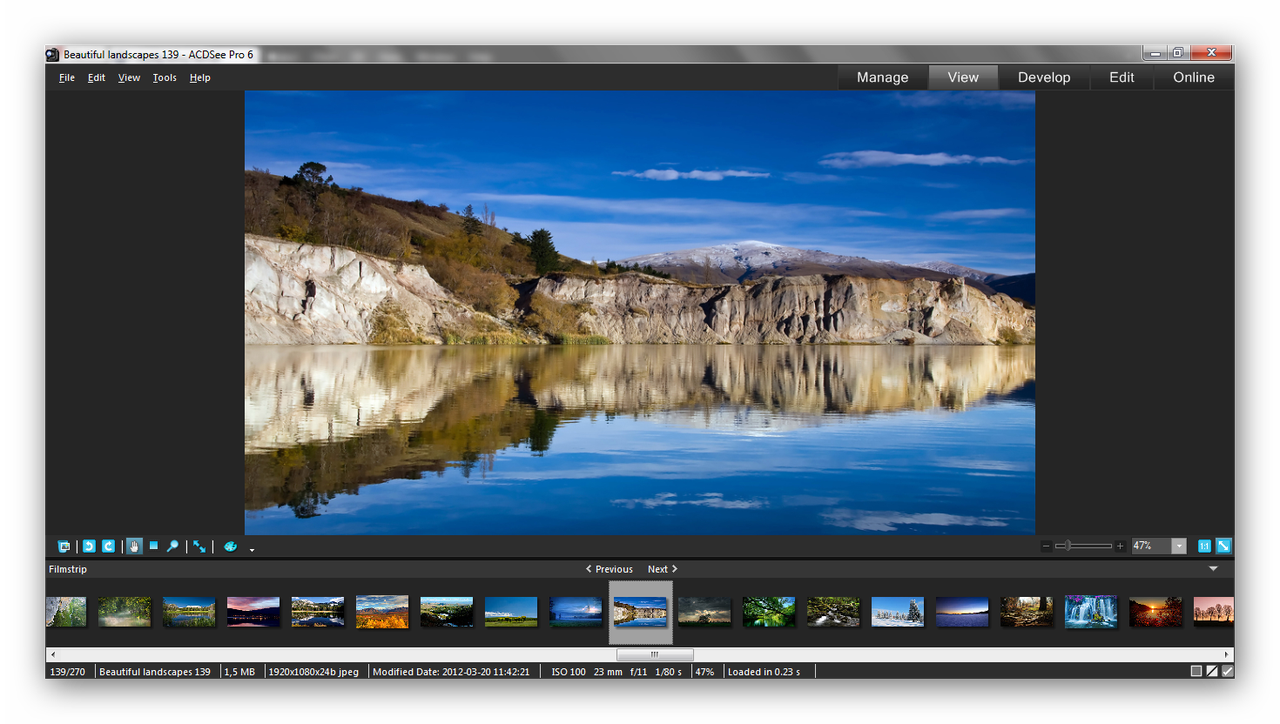This screenshot has width=1280, height=724.
Task: Click the Filmstrip panel title
Action: [x=68, y=569]
